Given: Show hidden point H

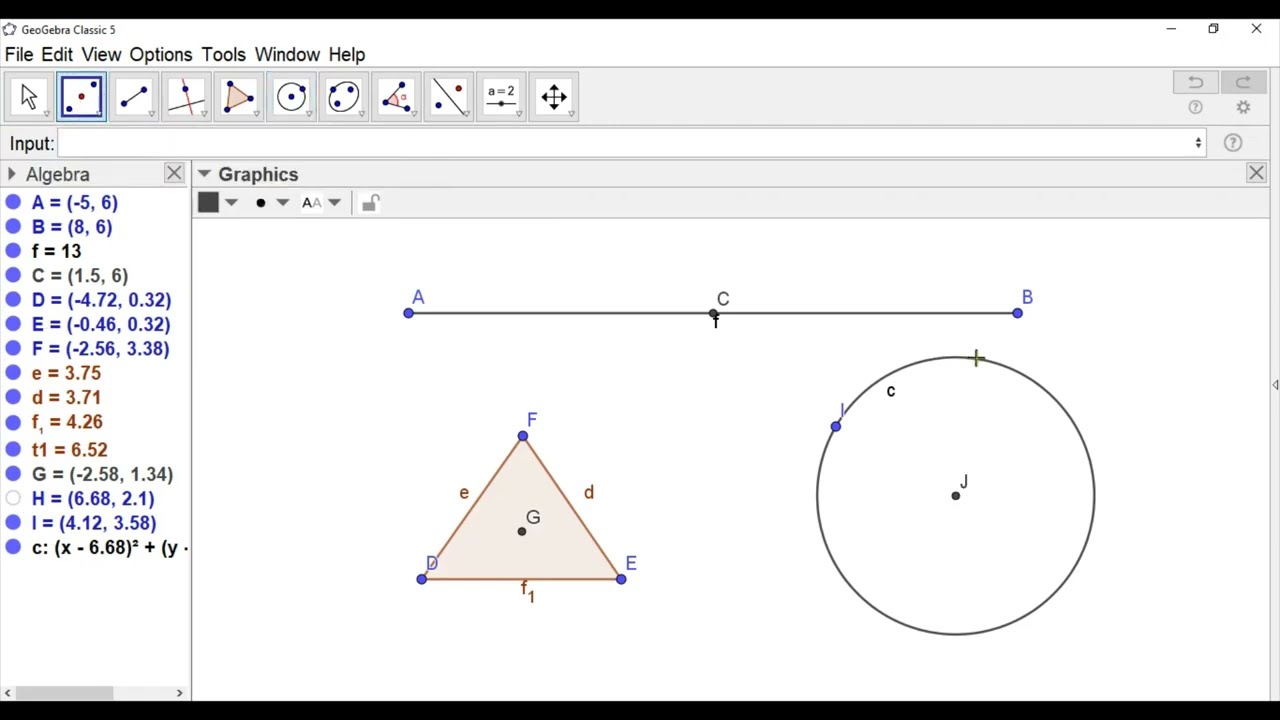Looking at the screenshot, I should [x=13, y=498].
